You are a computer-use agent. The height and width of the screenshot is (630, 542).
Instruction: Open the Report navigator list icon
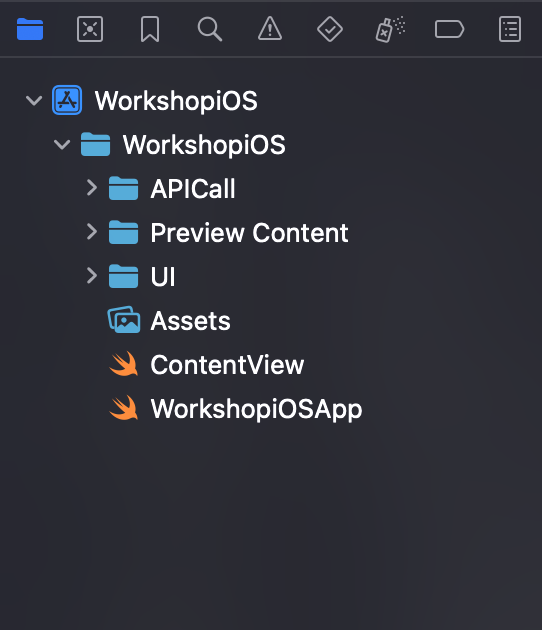(x=510, y=29)
